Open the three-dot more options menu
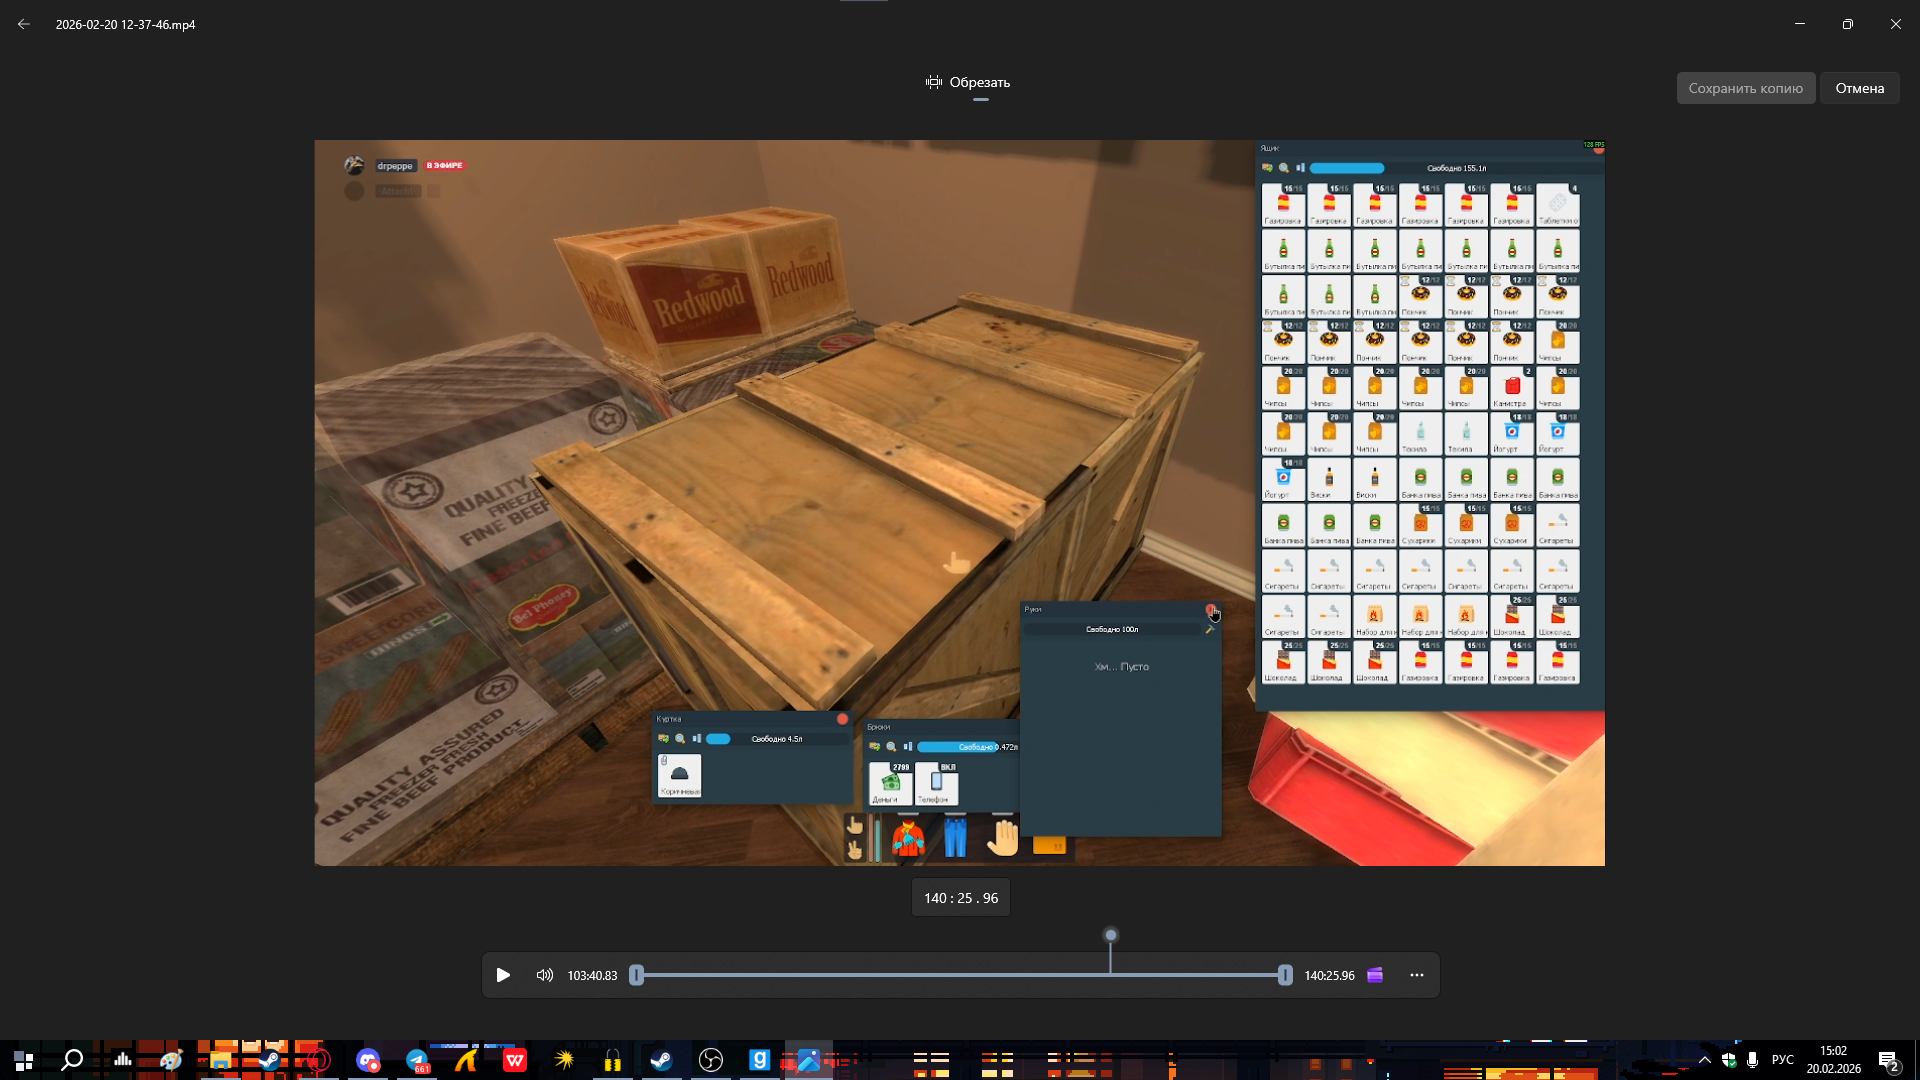1920x1080 pixels. click(x=1416, y=975)
